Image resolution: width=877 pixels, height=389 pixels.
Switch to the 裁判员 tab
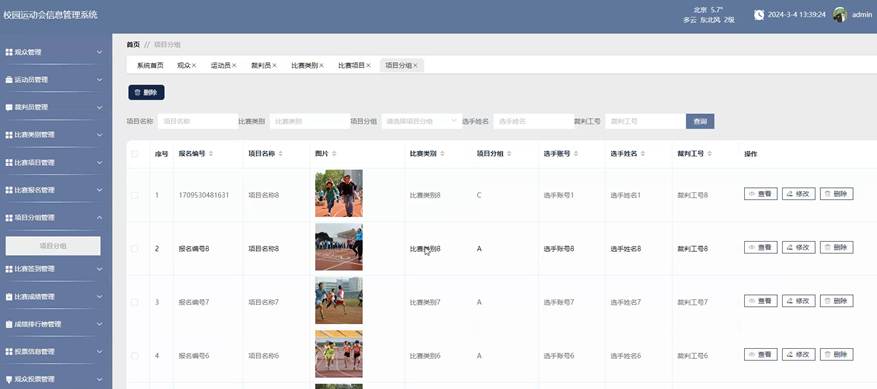[x=261, y=65]
